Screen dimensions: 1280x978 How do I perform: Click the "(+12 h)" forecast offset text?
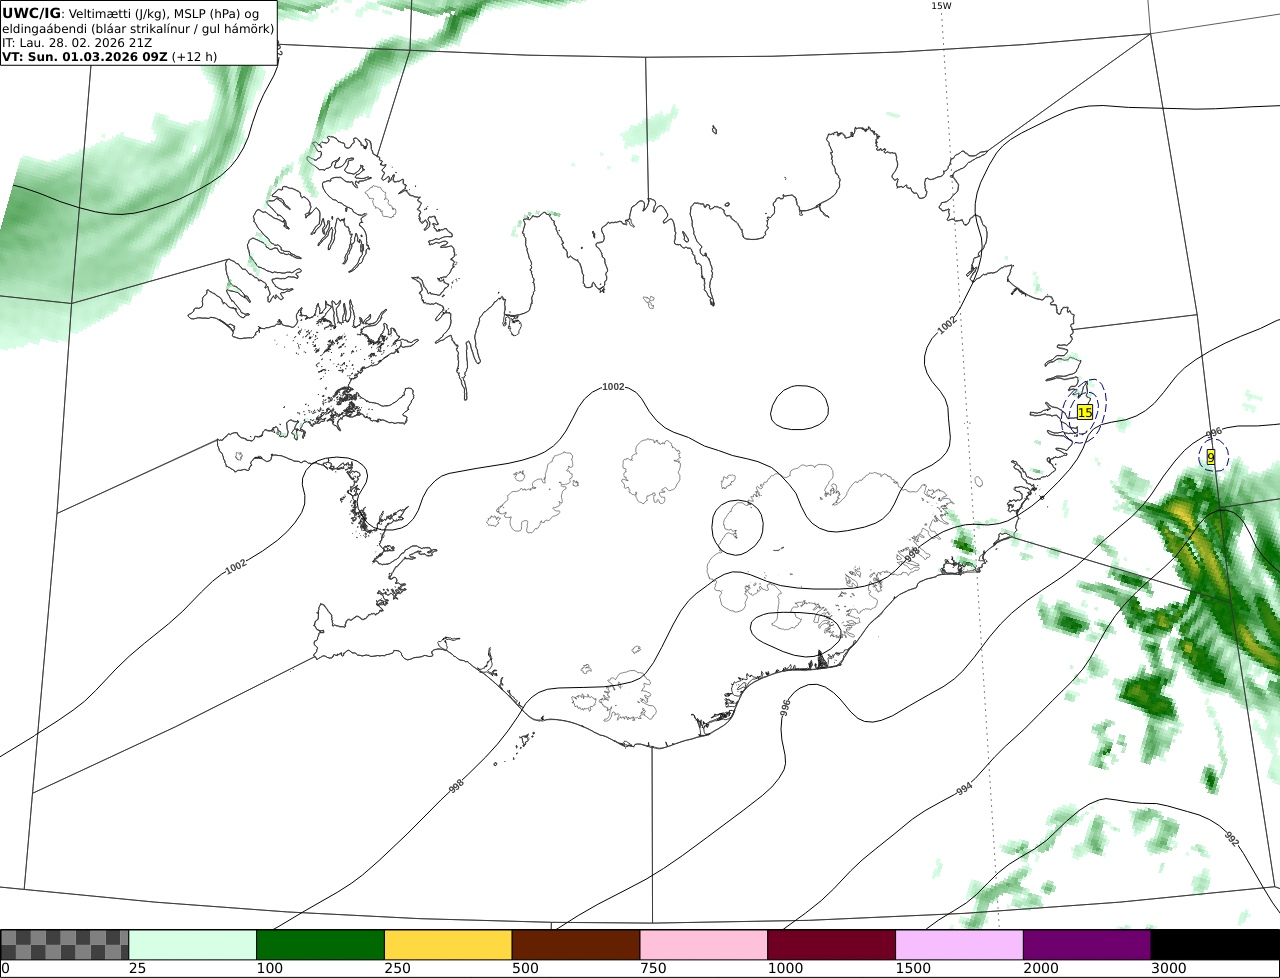coord(194,56)
